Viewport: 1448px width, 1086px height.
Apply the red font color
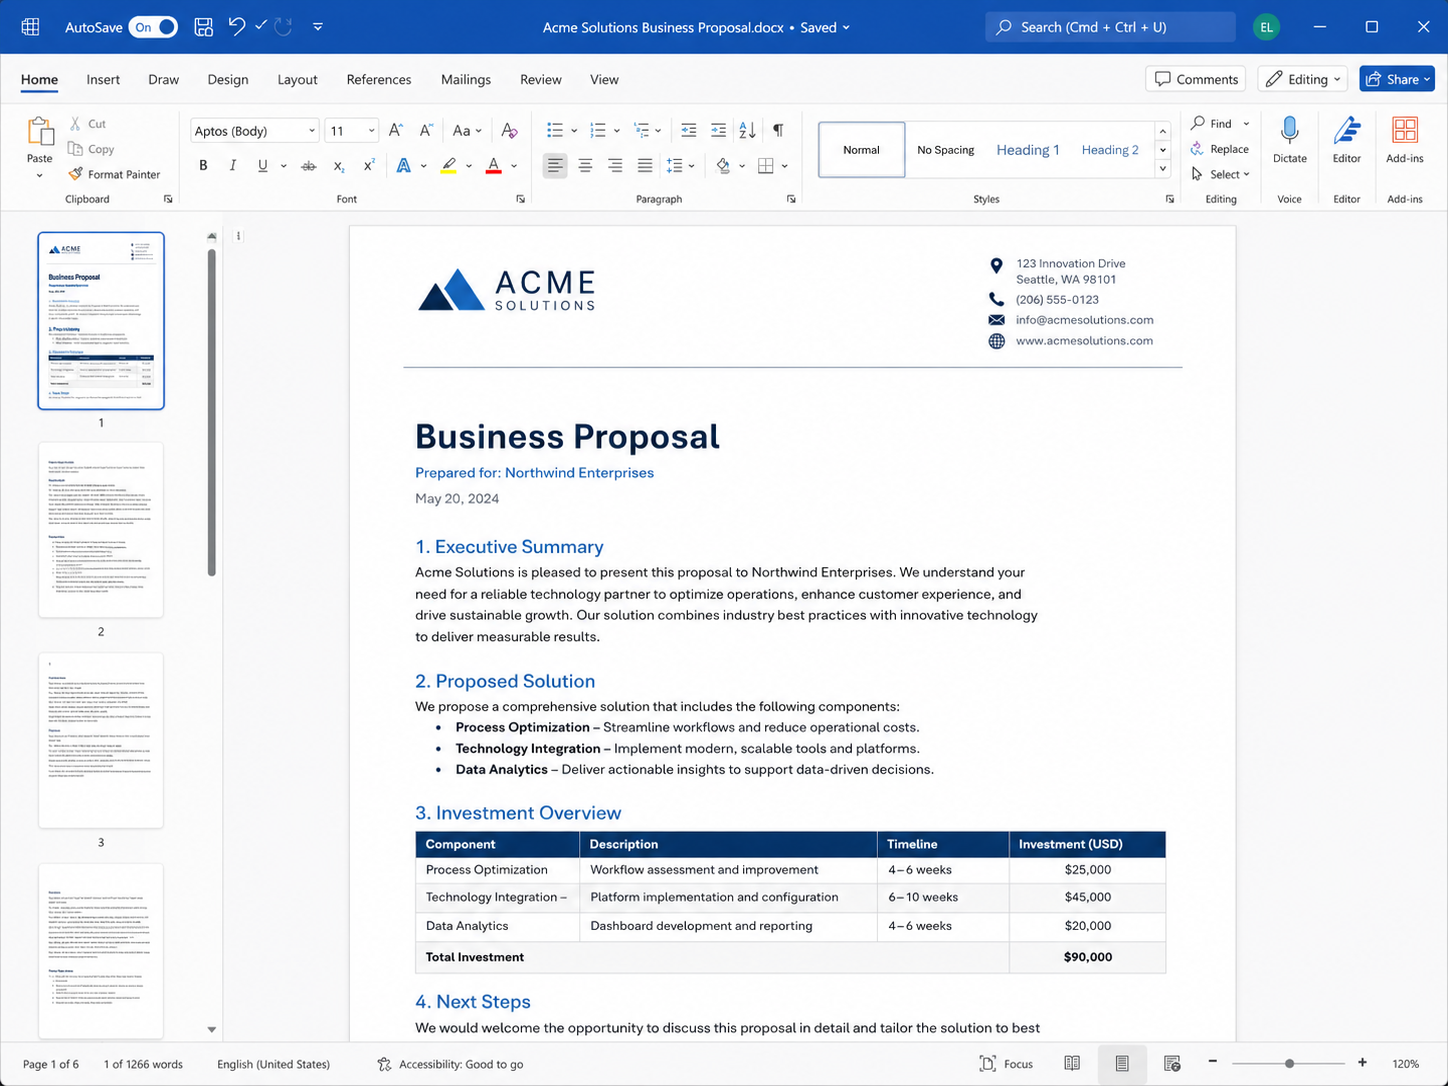coord(493,166)
